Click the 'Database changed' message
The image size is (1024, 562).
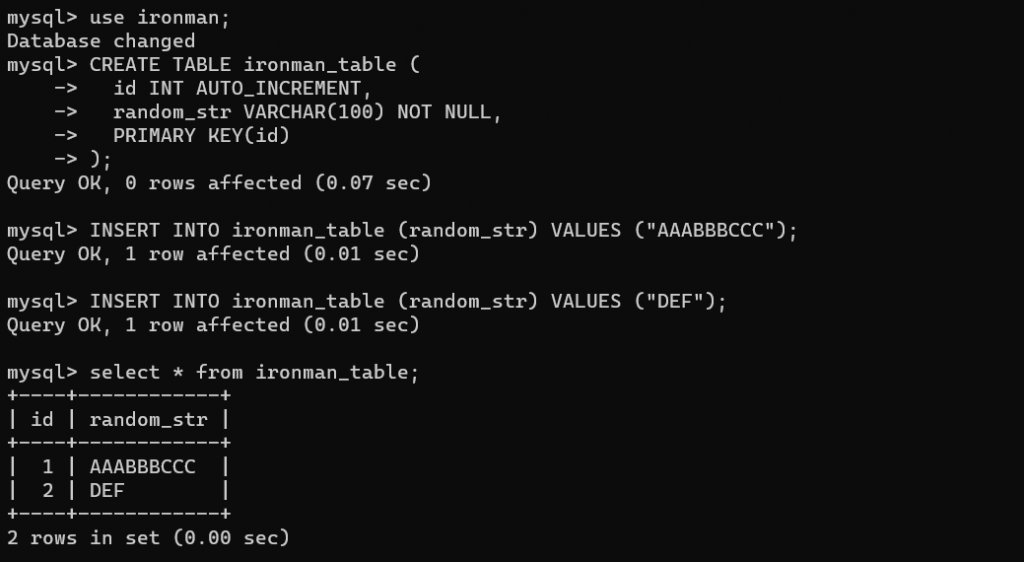point(101,41)
